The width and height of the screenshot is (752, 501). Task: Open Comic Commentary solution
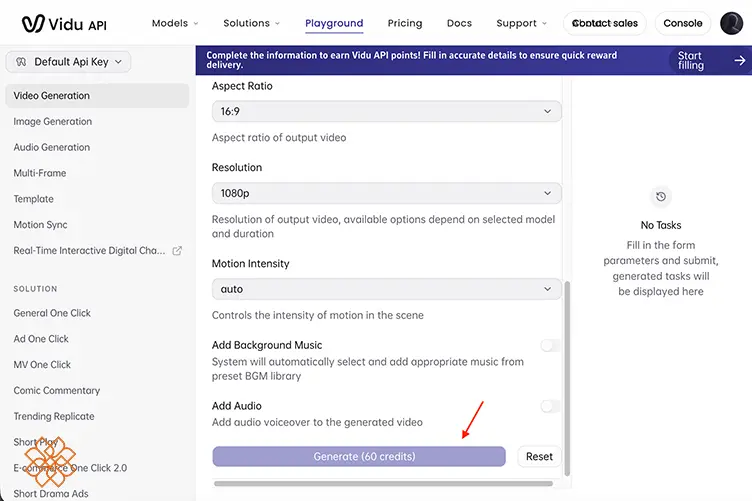point(57,391)
